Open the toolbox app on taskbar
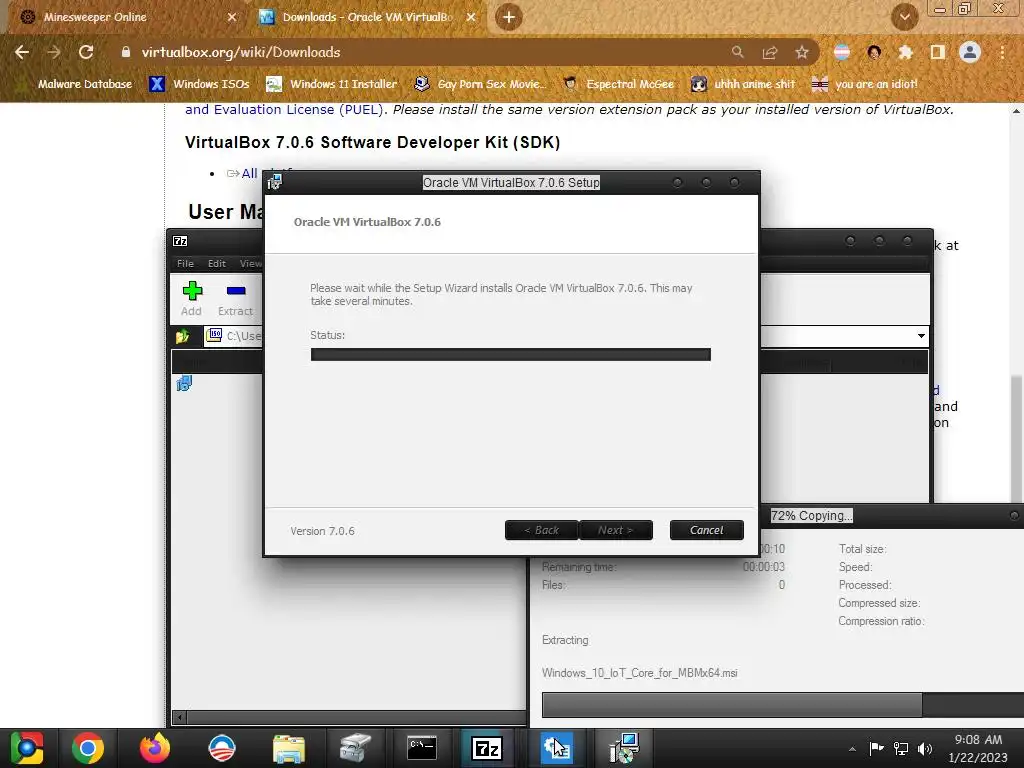The width and height of the screenshot is (1024, 768). pyautogui.click(x=355, y=748)
